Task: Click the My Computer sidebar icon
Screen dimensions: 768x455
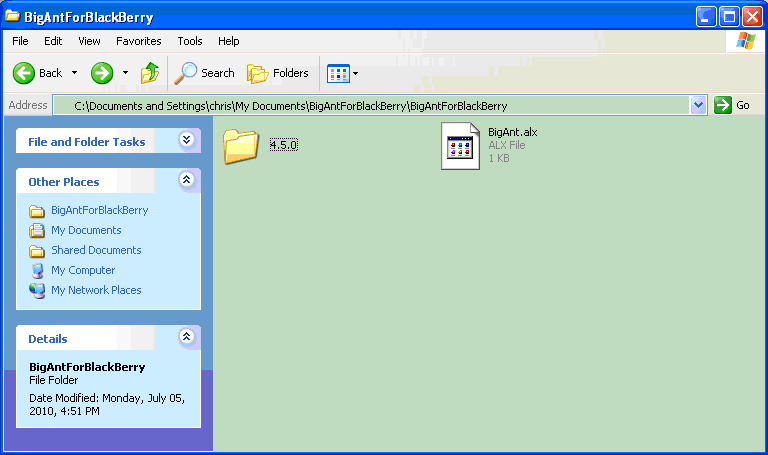Action: [x=37, y=270]
